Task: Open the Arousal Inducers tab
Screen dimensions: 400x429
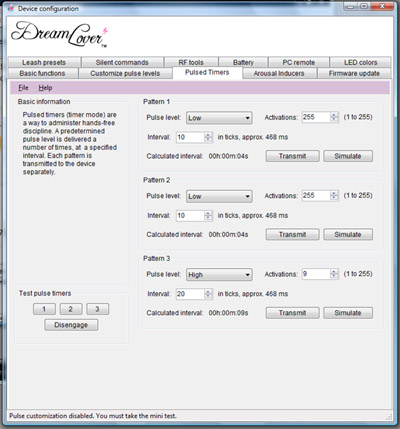Action: point(279,73)
